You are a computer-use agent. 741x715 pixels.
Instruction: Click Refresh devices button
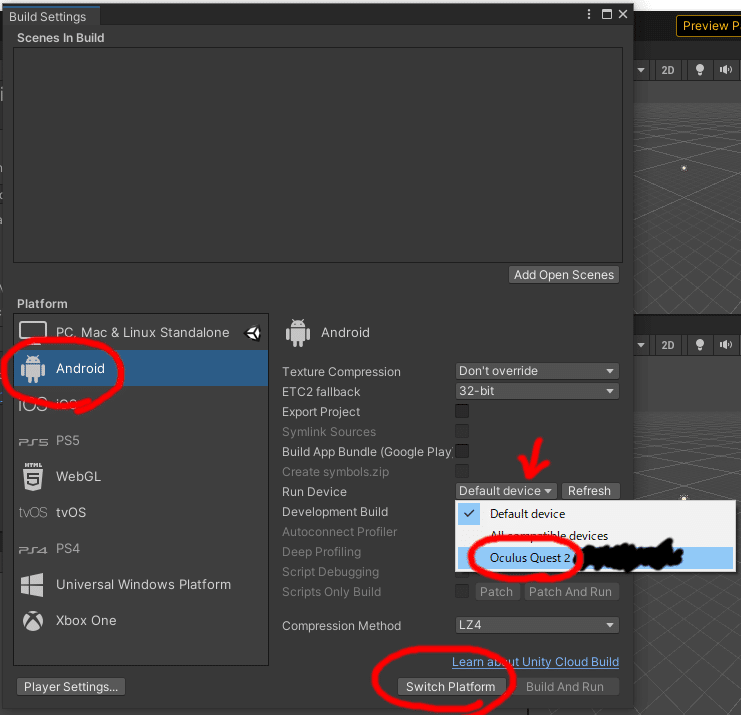pos(590,491)
